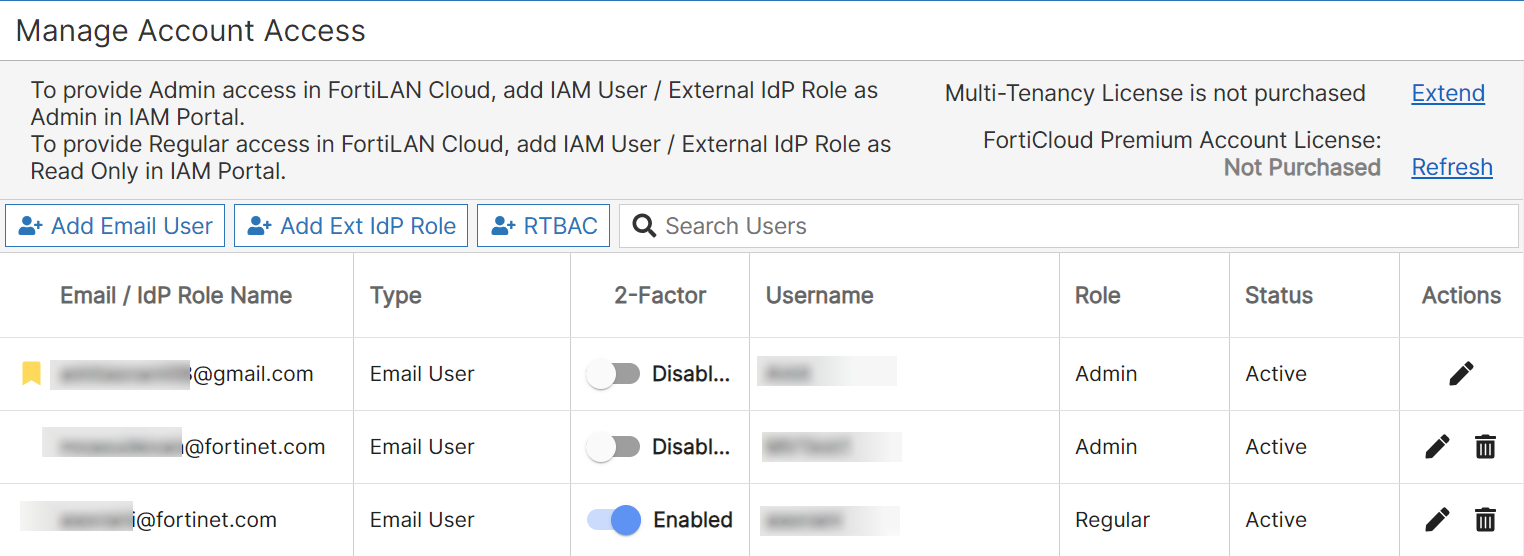Edit the gmail.com admin user
1524x556 pixels.
click(1461, 374)
